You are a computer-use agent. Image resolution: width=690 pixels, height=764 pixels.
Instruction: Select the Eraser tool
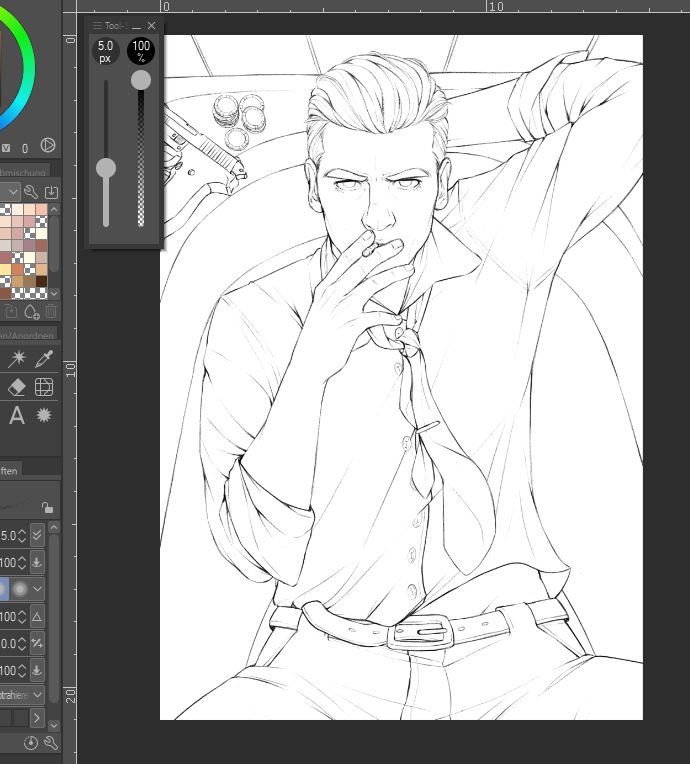click(x=16, y=387)
